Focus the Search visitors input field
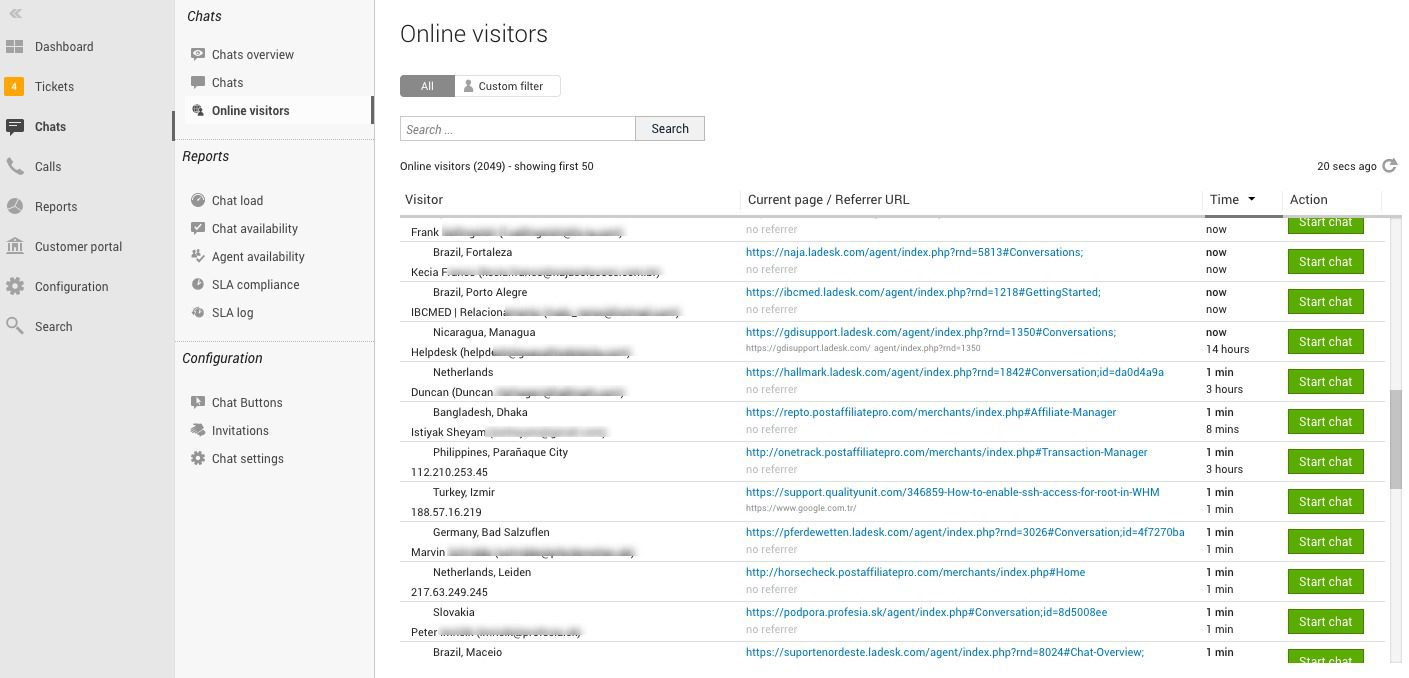This screenshot has width=1409, height=678. [518, 129]
